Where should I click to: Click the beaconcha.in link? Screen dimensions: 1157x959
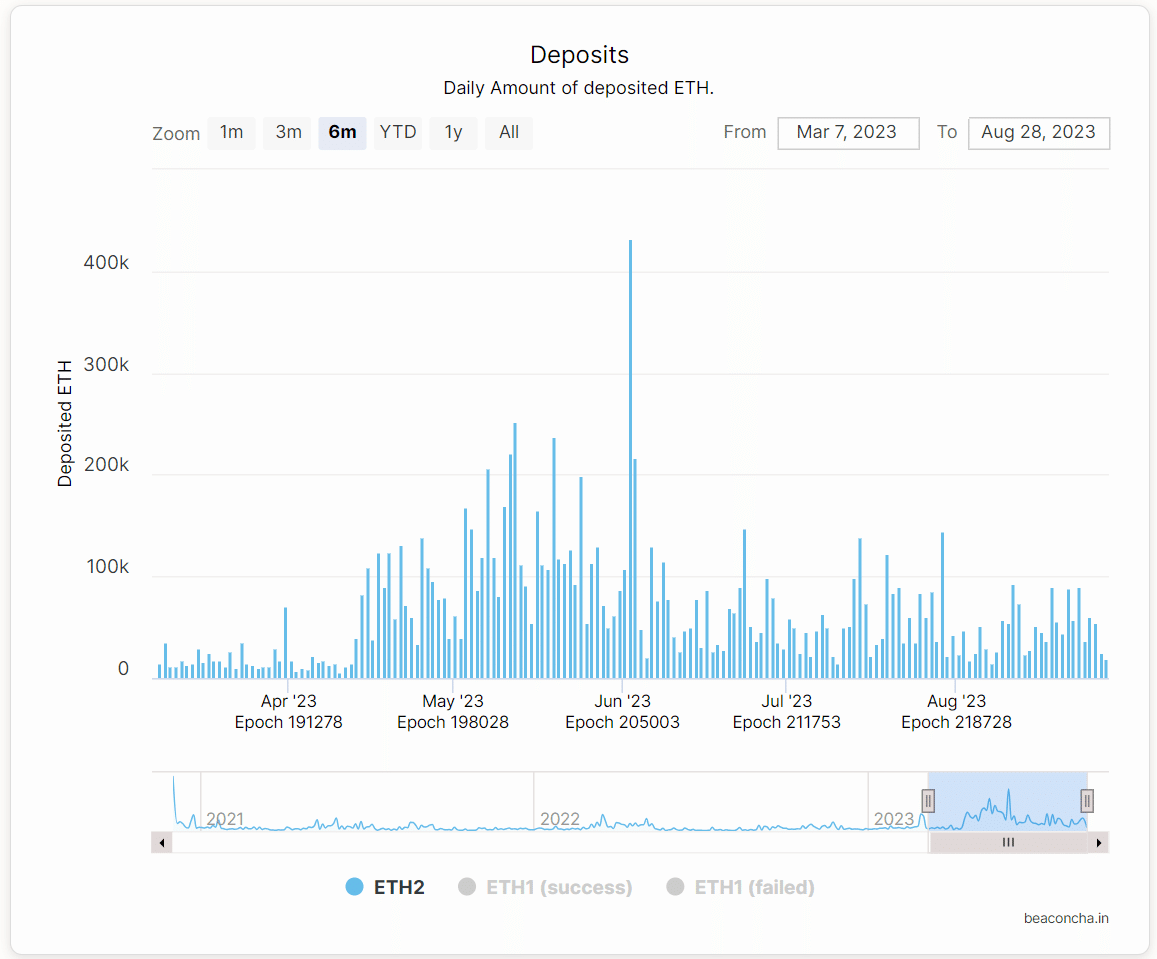pyautogui.click(x=1065, y=918)
